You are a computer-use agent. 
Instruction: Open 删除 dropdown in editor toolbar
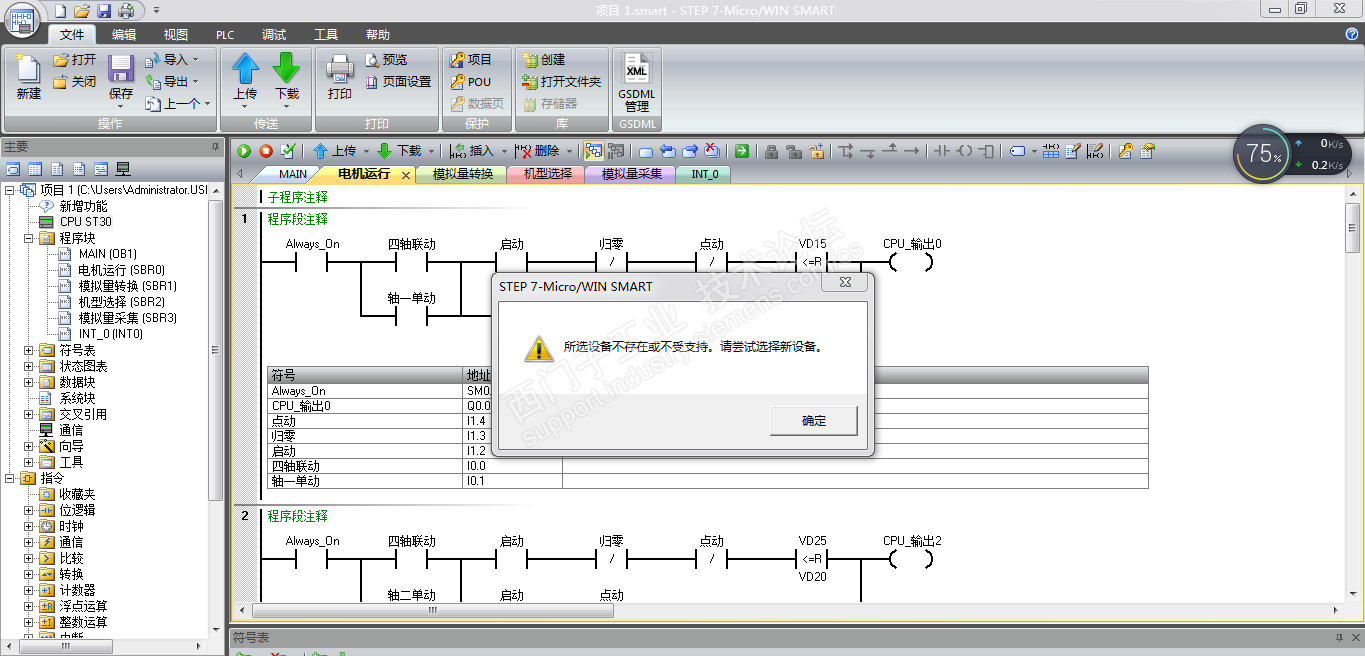click(x=569, y=151)
